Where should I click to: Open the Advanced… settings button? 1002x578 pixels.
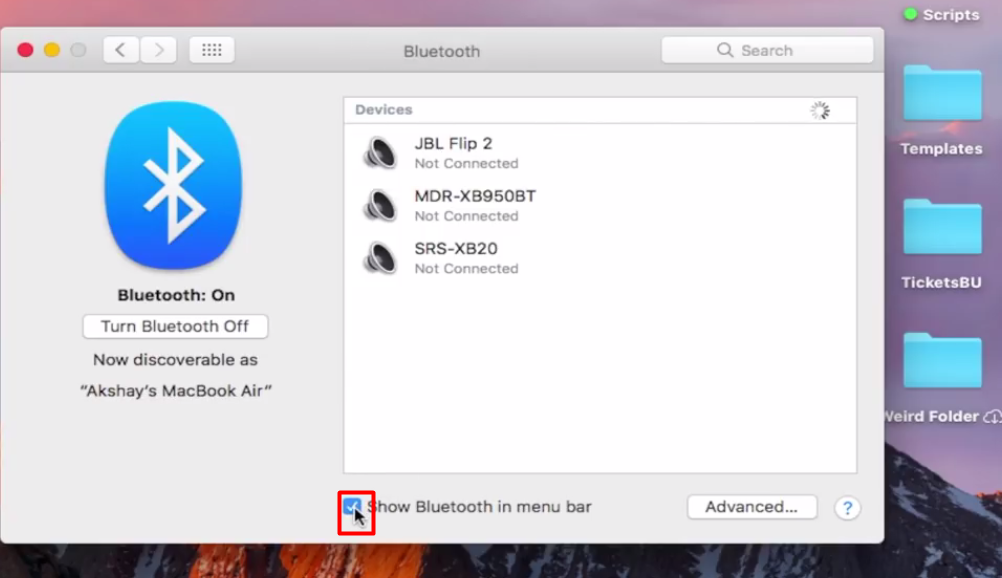pyautogui.click(x=752, y=507)
